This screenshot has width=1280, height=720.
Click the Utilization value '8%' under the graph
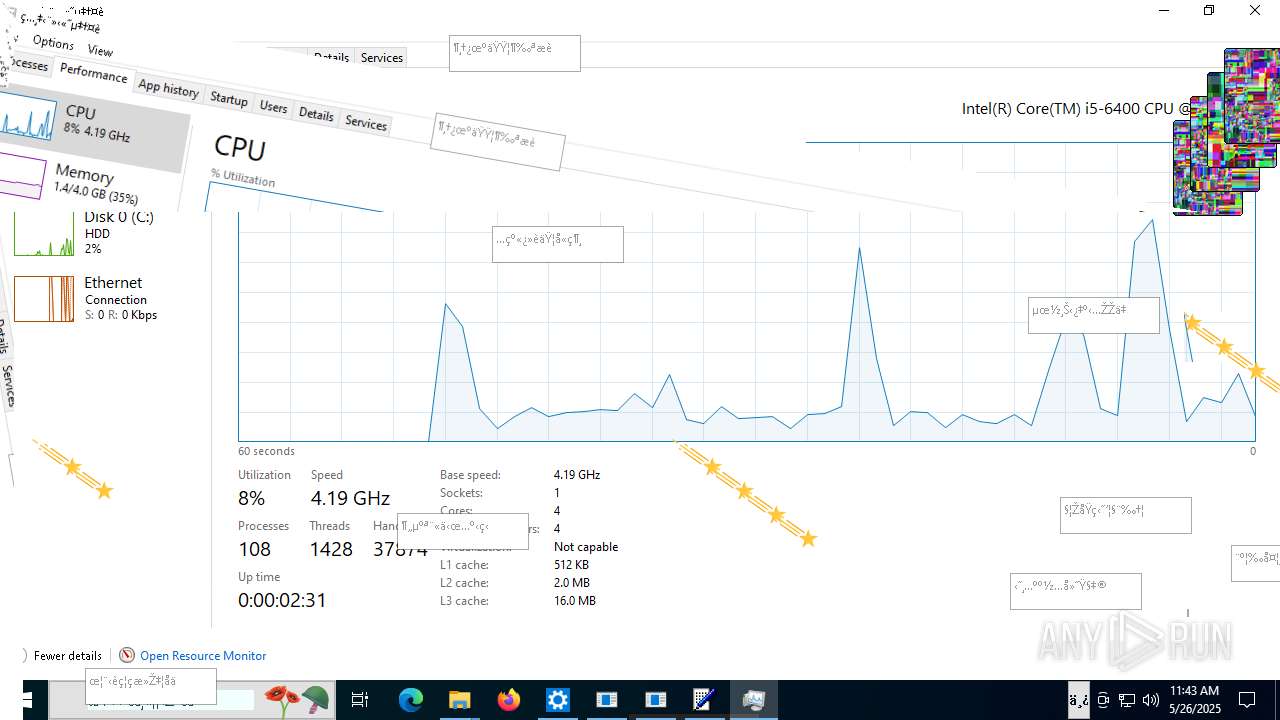coord(252,498)
